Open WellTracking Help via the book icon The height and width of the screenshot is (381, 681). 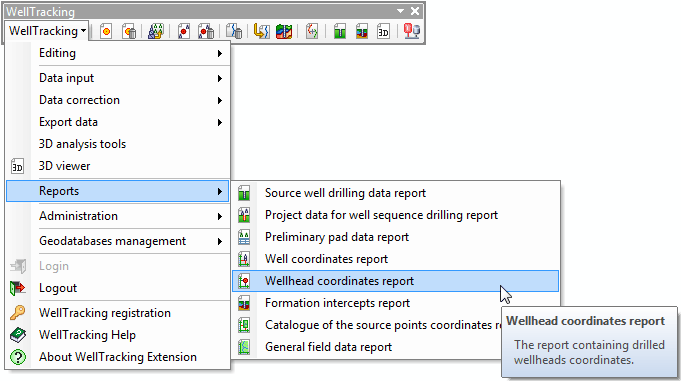18,335
